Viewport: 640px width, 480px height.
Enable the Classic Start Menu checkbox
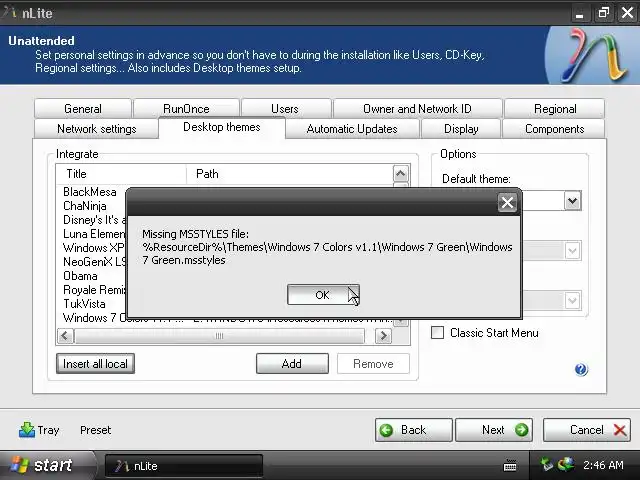point(438,333)
